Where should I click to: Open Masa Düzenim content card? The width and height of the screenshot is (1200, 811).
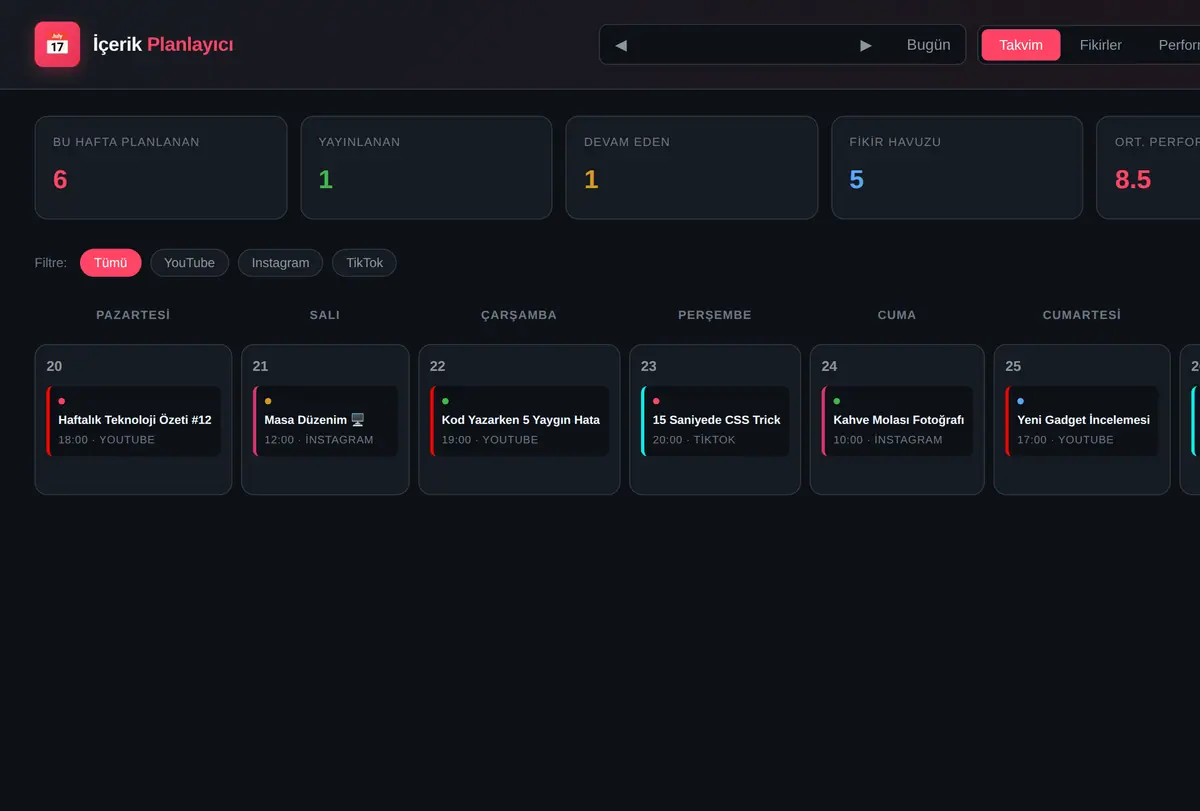pos(326,421)
